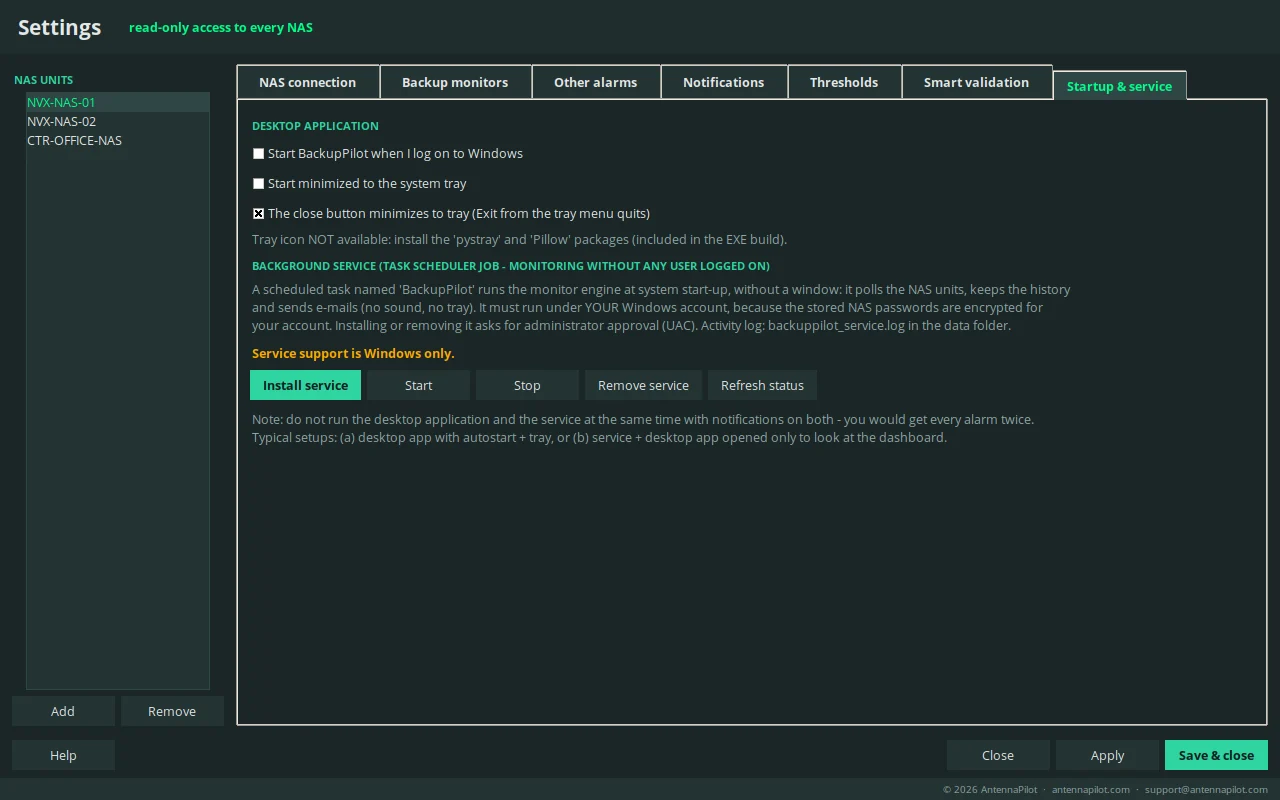Stop the background service
The image size is (1280, 800).
click(x=527, y=385)
